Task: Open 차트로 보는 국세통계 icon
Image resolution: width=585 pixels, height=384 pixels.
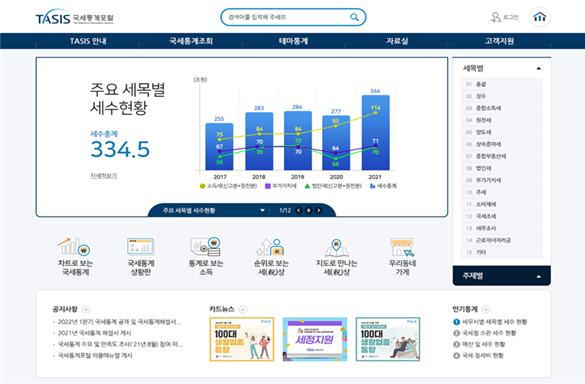Action: (75, 247)
